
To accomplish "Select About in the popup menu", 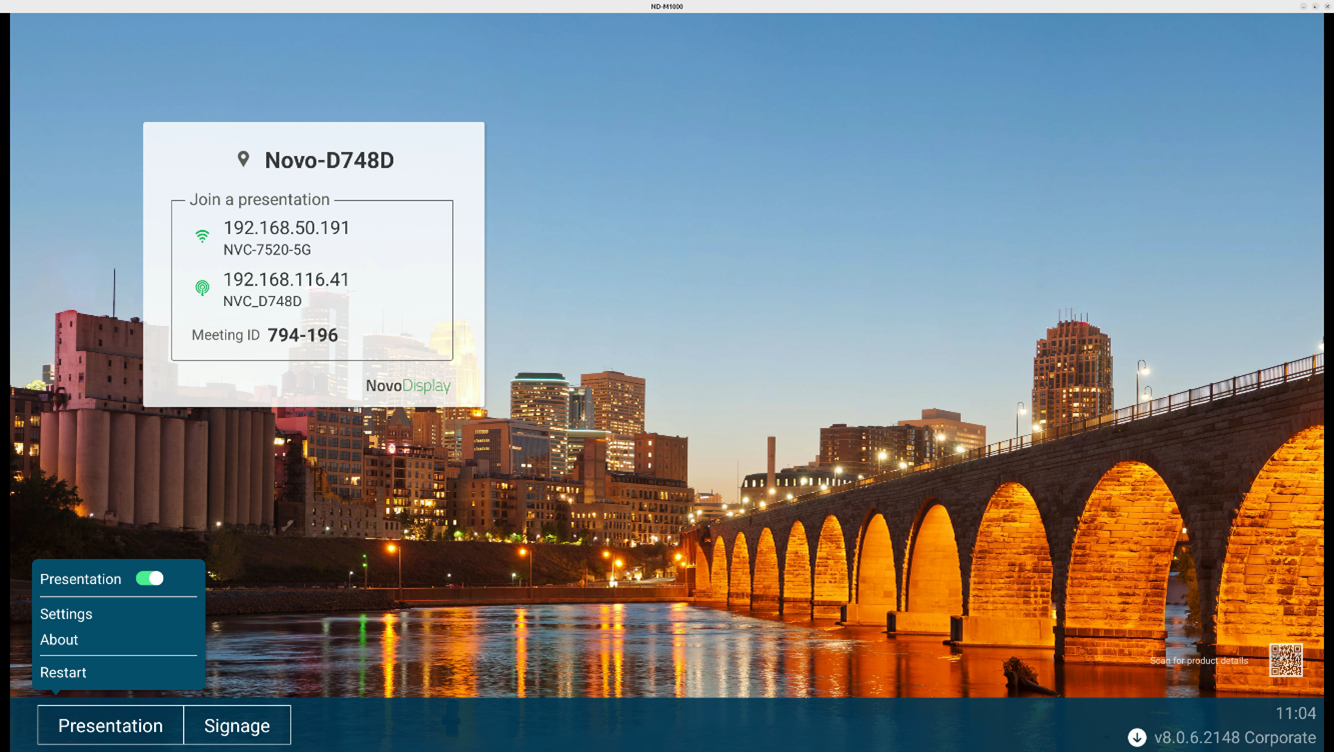I will pos(59,640).
